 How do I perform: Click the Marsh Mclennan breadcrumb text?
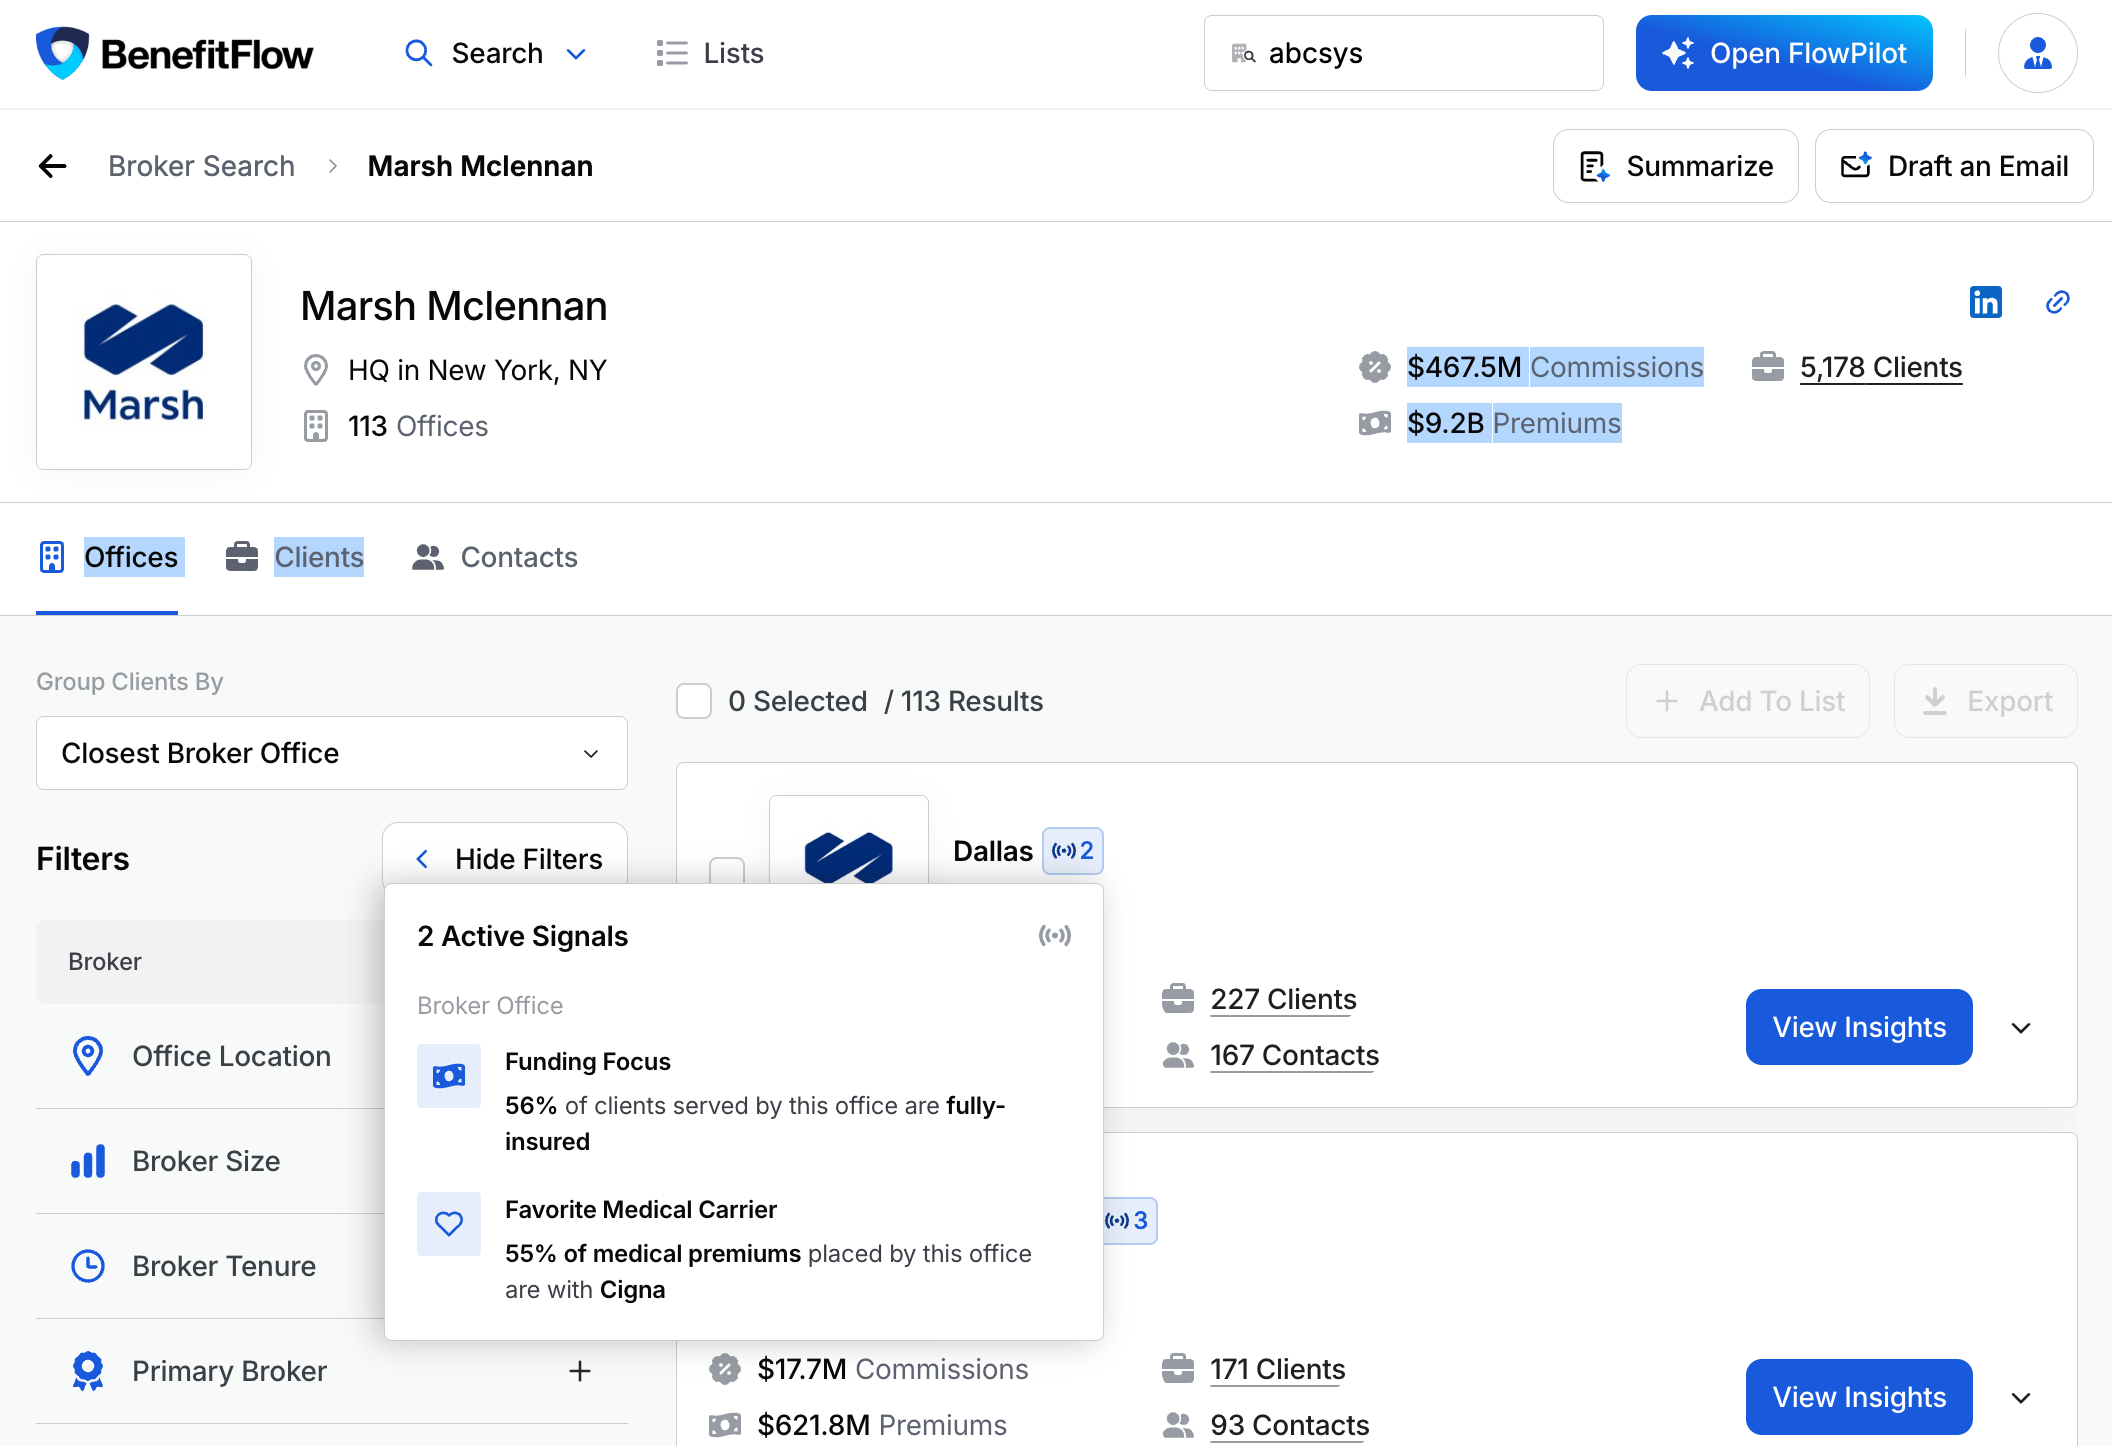click(x=480, y=166)
